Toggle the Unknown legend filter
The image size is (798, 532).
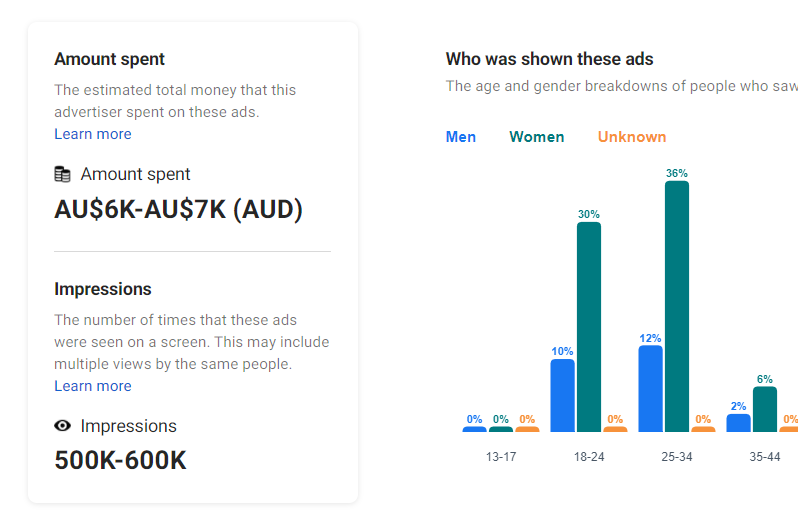tap(632, 137)
